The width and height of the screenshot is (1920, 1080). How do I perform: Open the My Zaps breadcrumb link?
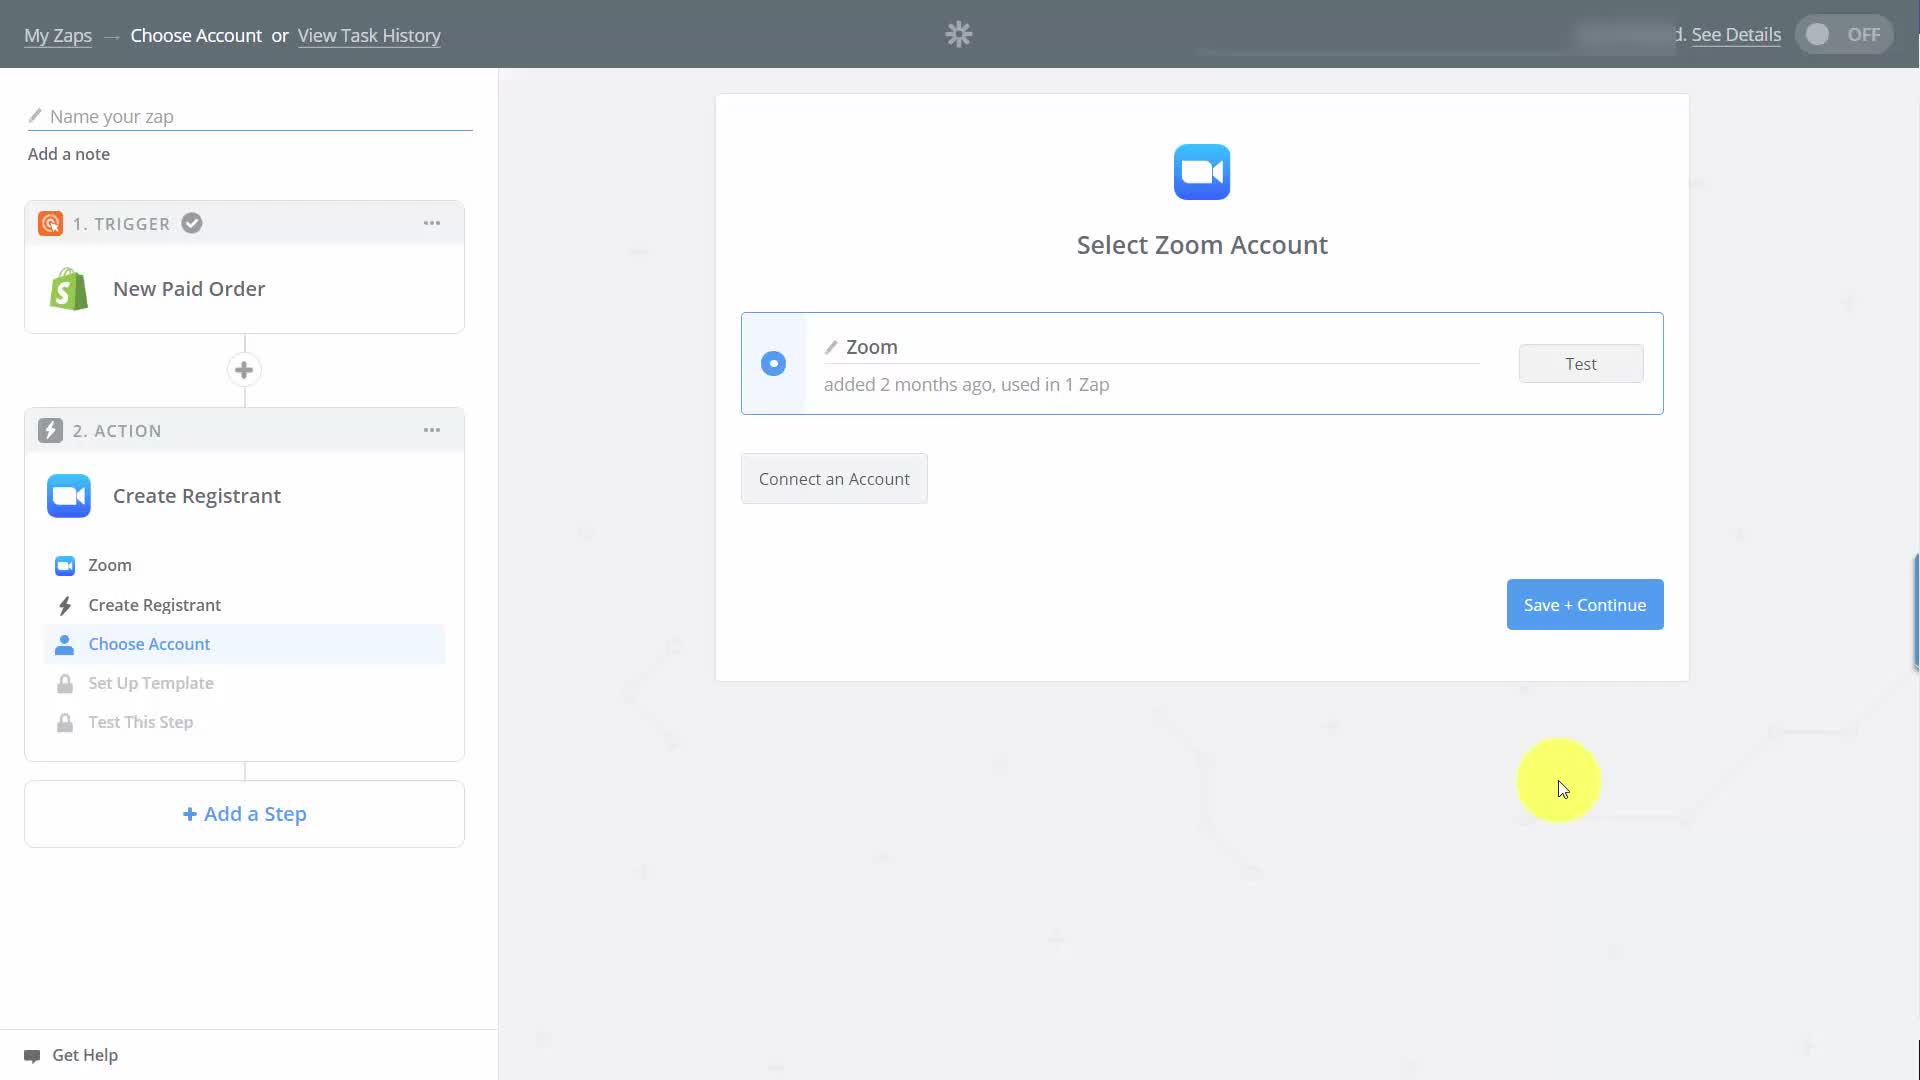pos(58,36)
